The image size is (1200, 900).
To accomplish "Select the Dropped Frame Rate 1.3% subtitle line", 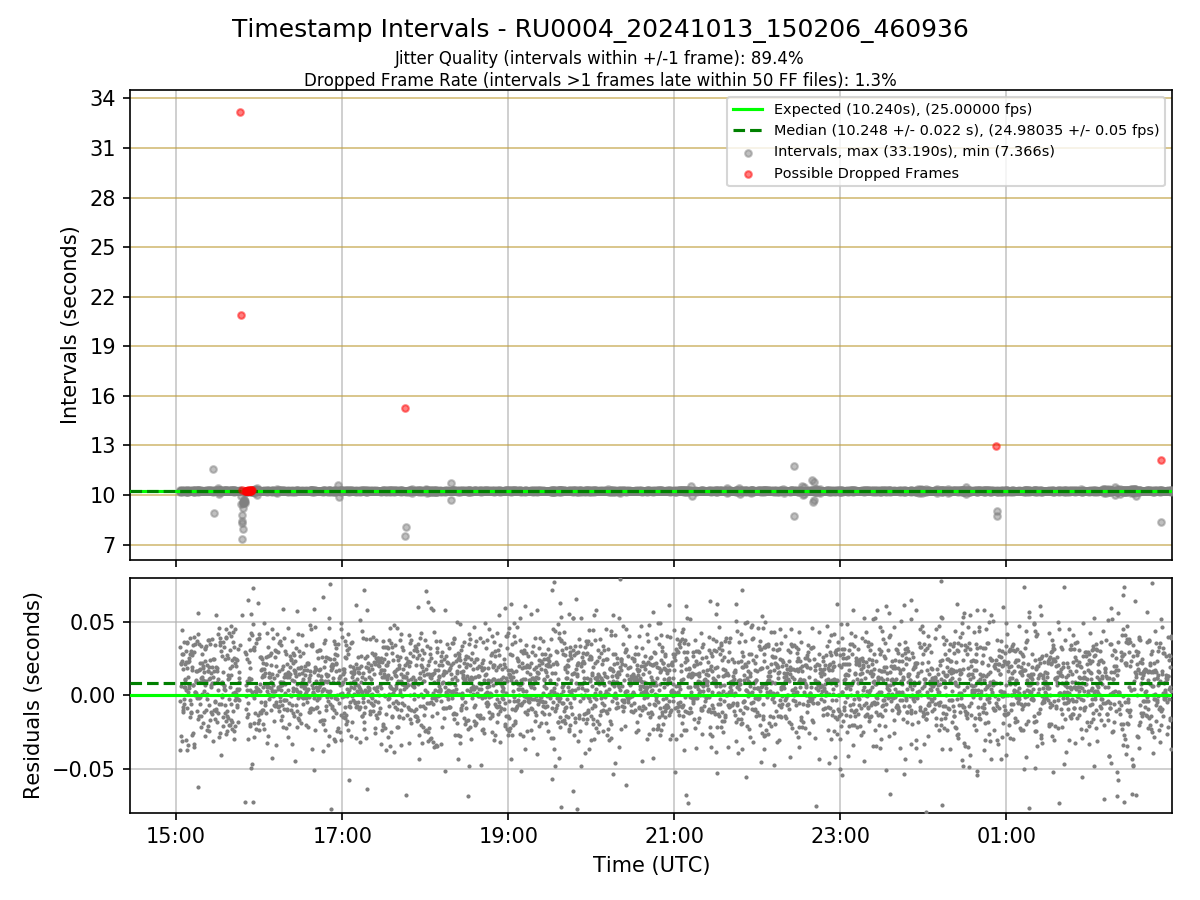I will point(600,79).
